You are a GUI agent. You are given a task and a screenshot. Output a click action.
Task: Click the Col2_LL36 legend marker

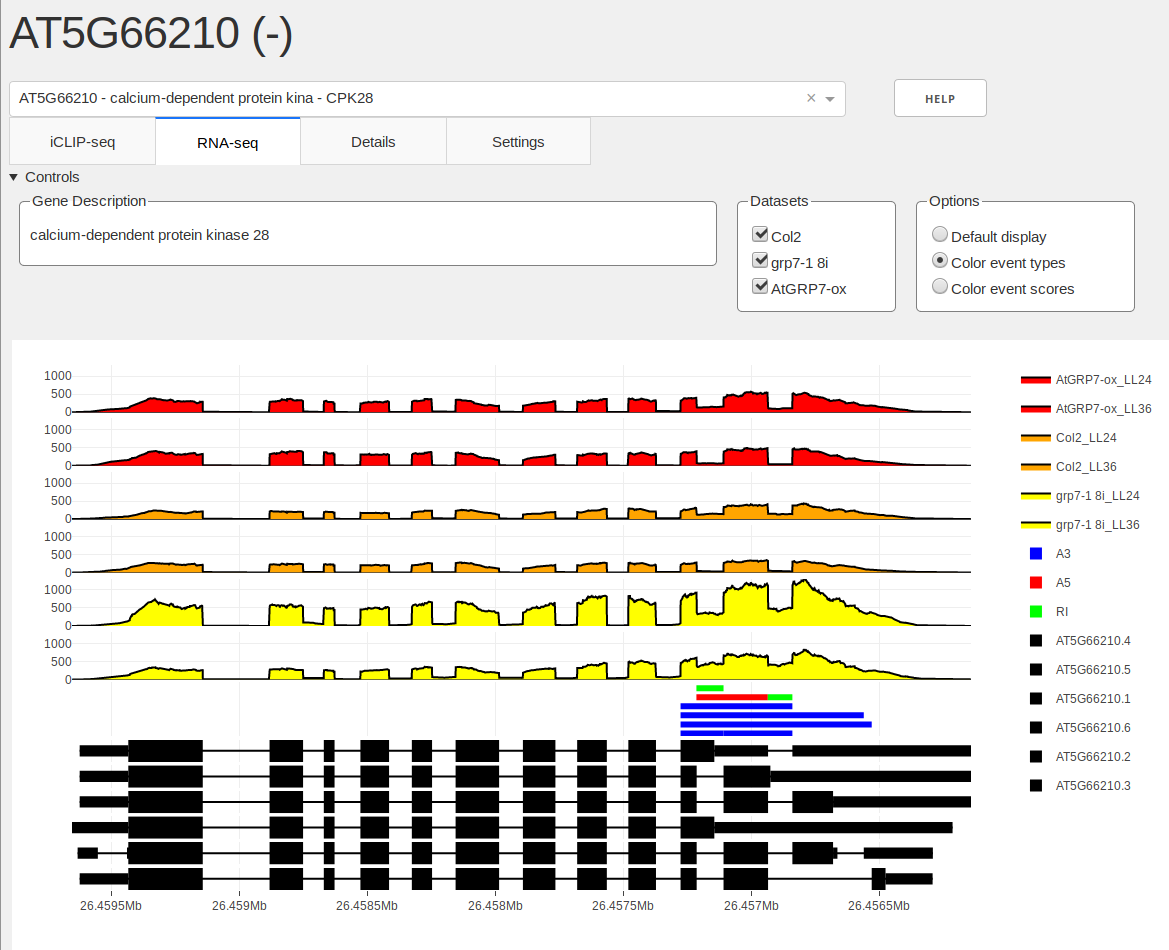(1036, 466)
